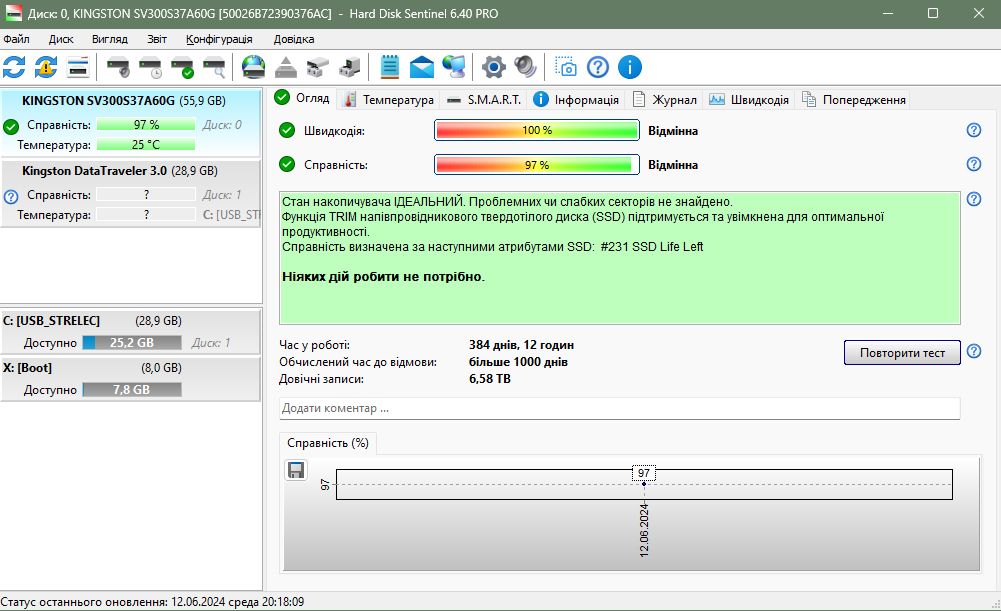1001x611 pixels.
Task: Click the blue question mark toolbar icon
Action: (598, 67)
